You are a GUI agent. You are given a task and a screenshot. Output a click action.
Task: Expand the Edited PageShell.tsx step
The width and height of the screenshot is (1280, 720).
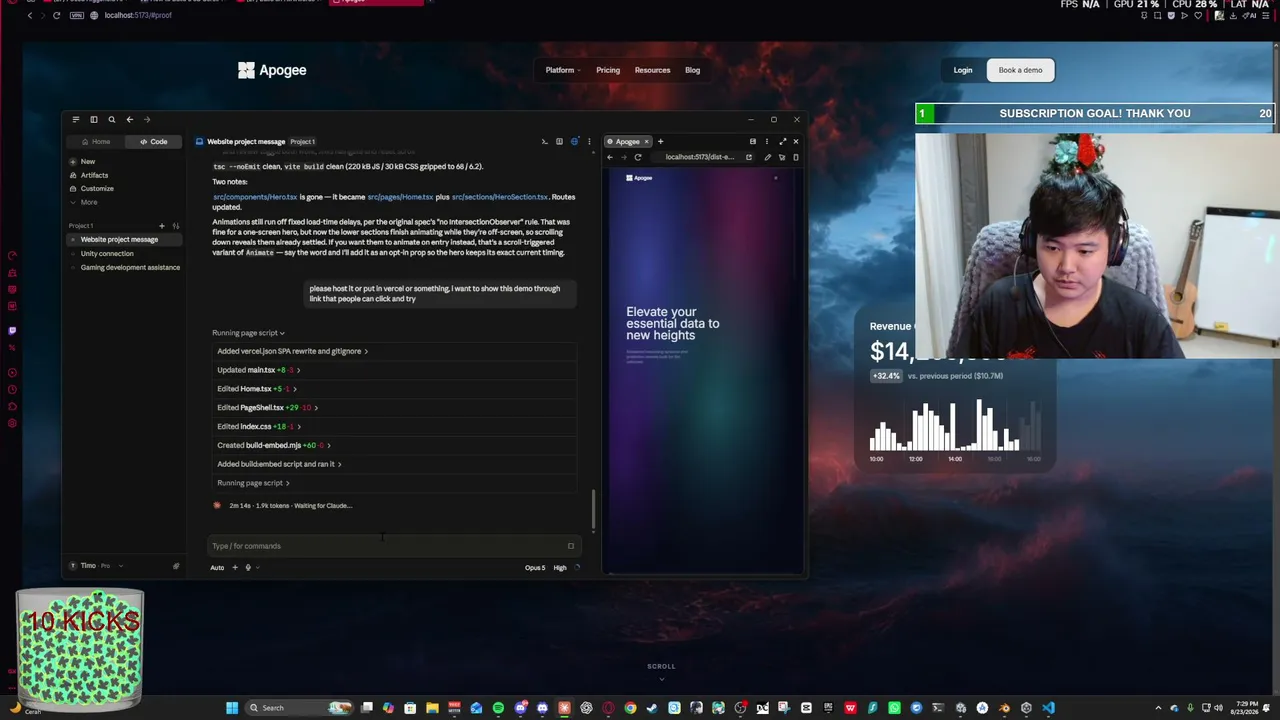click(267, 408)
